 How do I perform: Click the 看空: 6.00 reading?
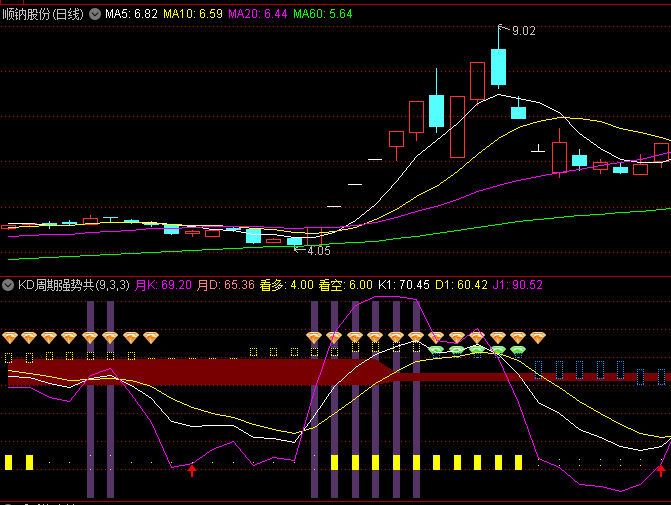coord(346,285)
